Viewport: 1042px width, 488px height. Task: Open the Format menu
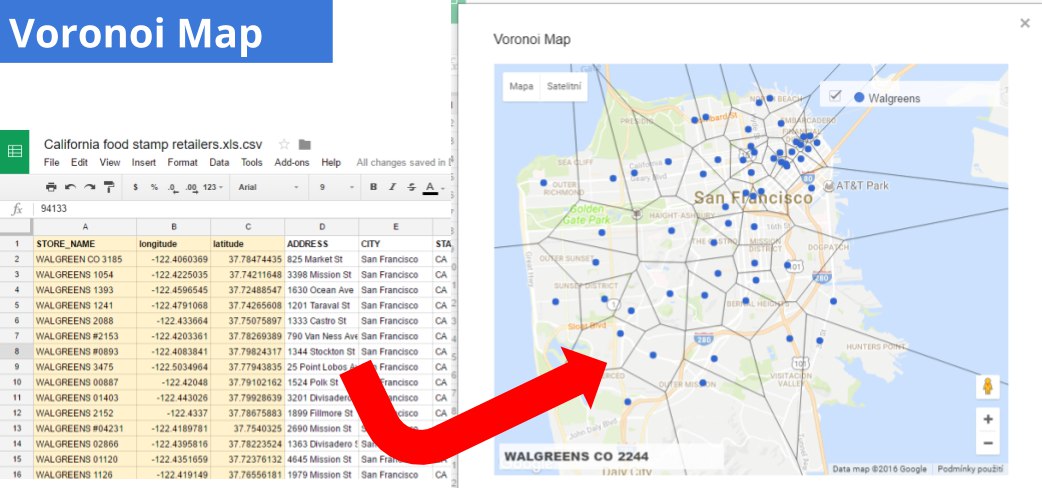pos(182,162)
